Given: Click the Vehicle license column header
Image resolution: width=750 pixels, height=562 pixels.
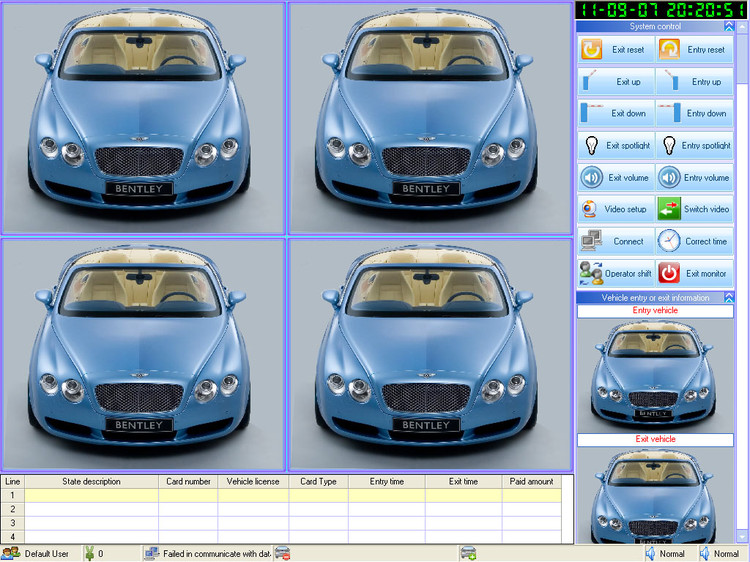Looking at the screenshot, I should (x=253, y=482).
